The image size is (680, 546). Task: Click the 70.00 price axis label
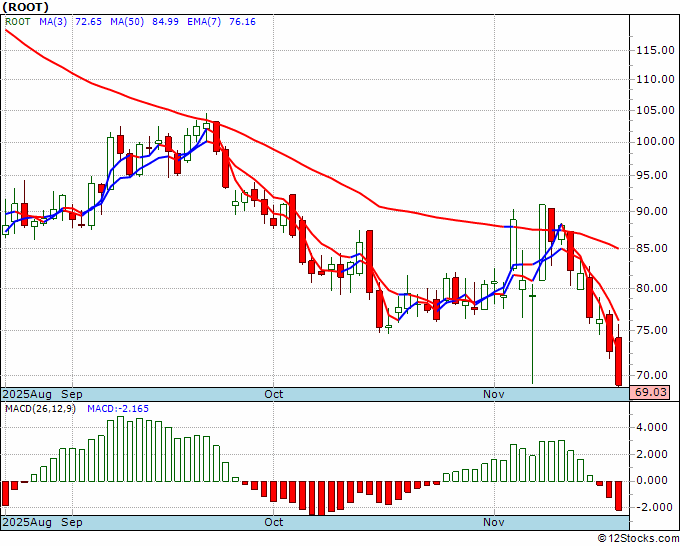pos(652,376)
